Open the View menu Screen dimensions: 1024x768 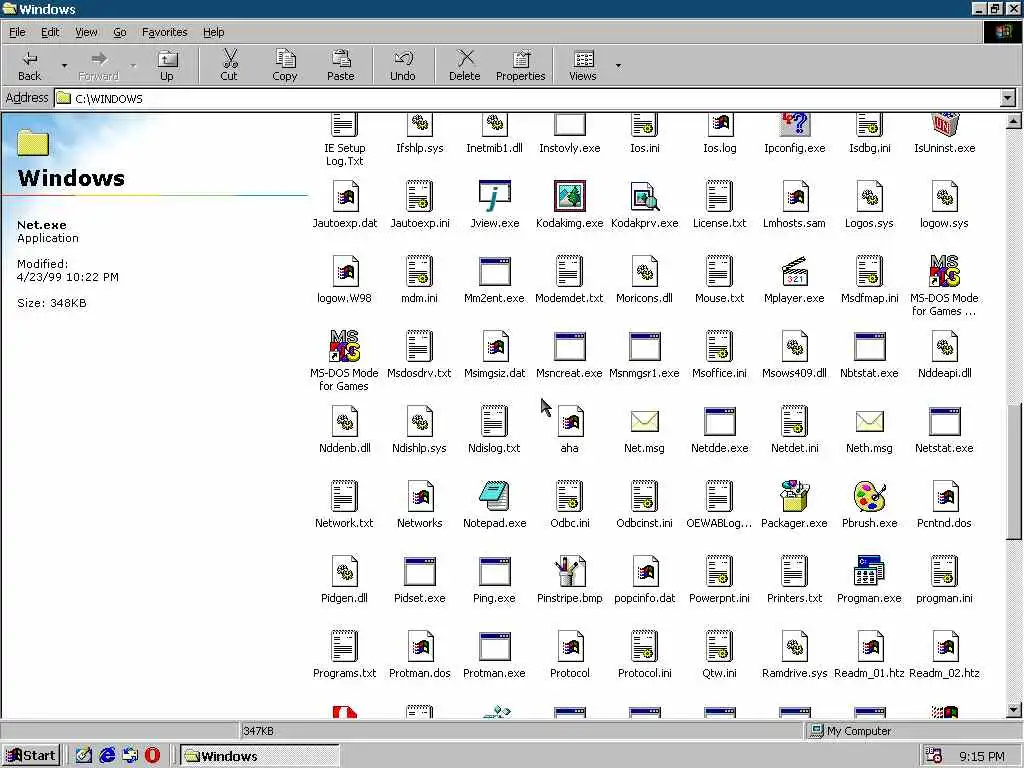coord(86,32)
